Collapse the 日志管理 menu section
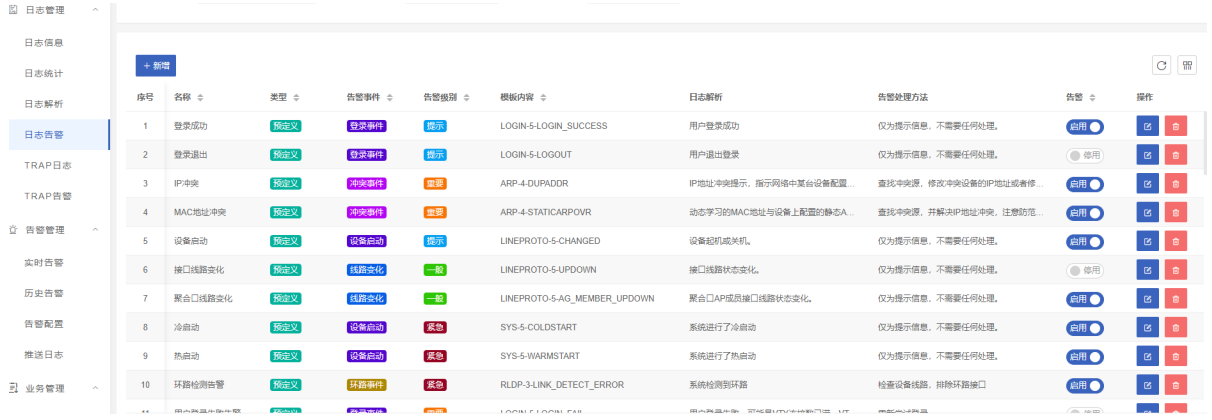 95,9
